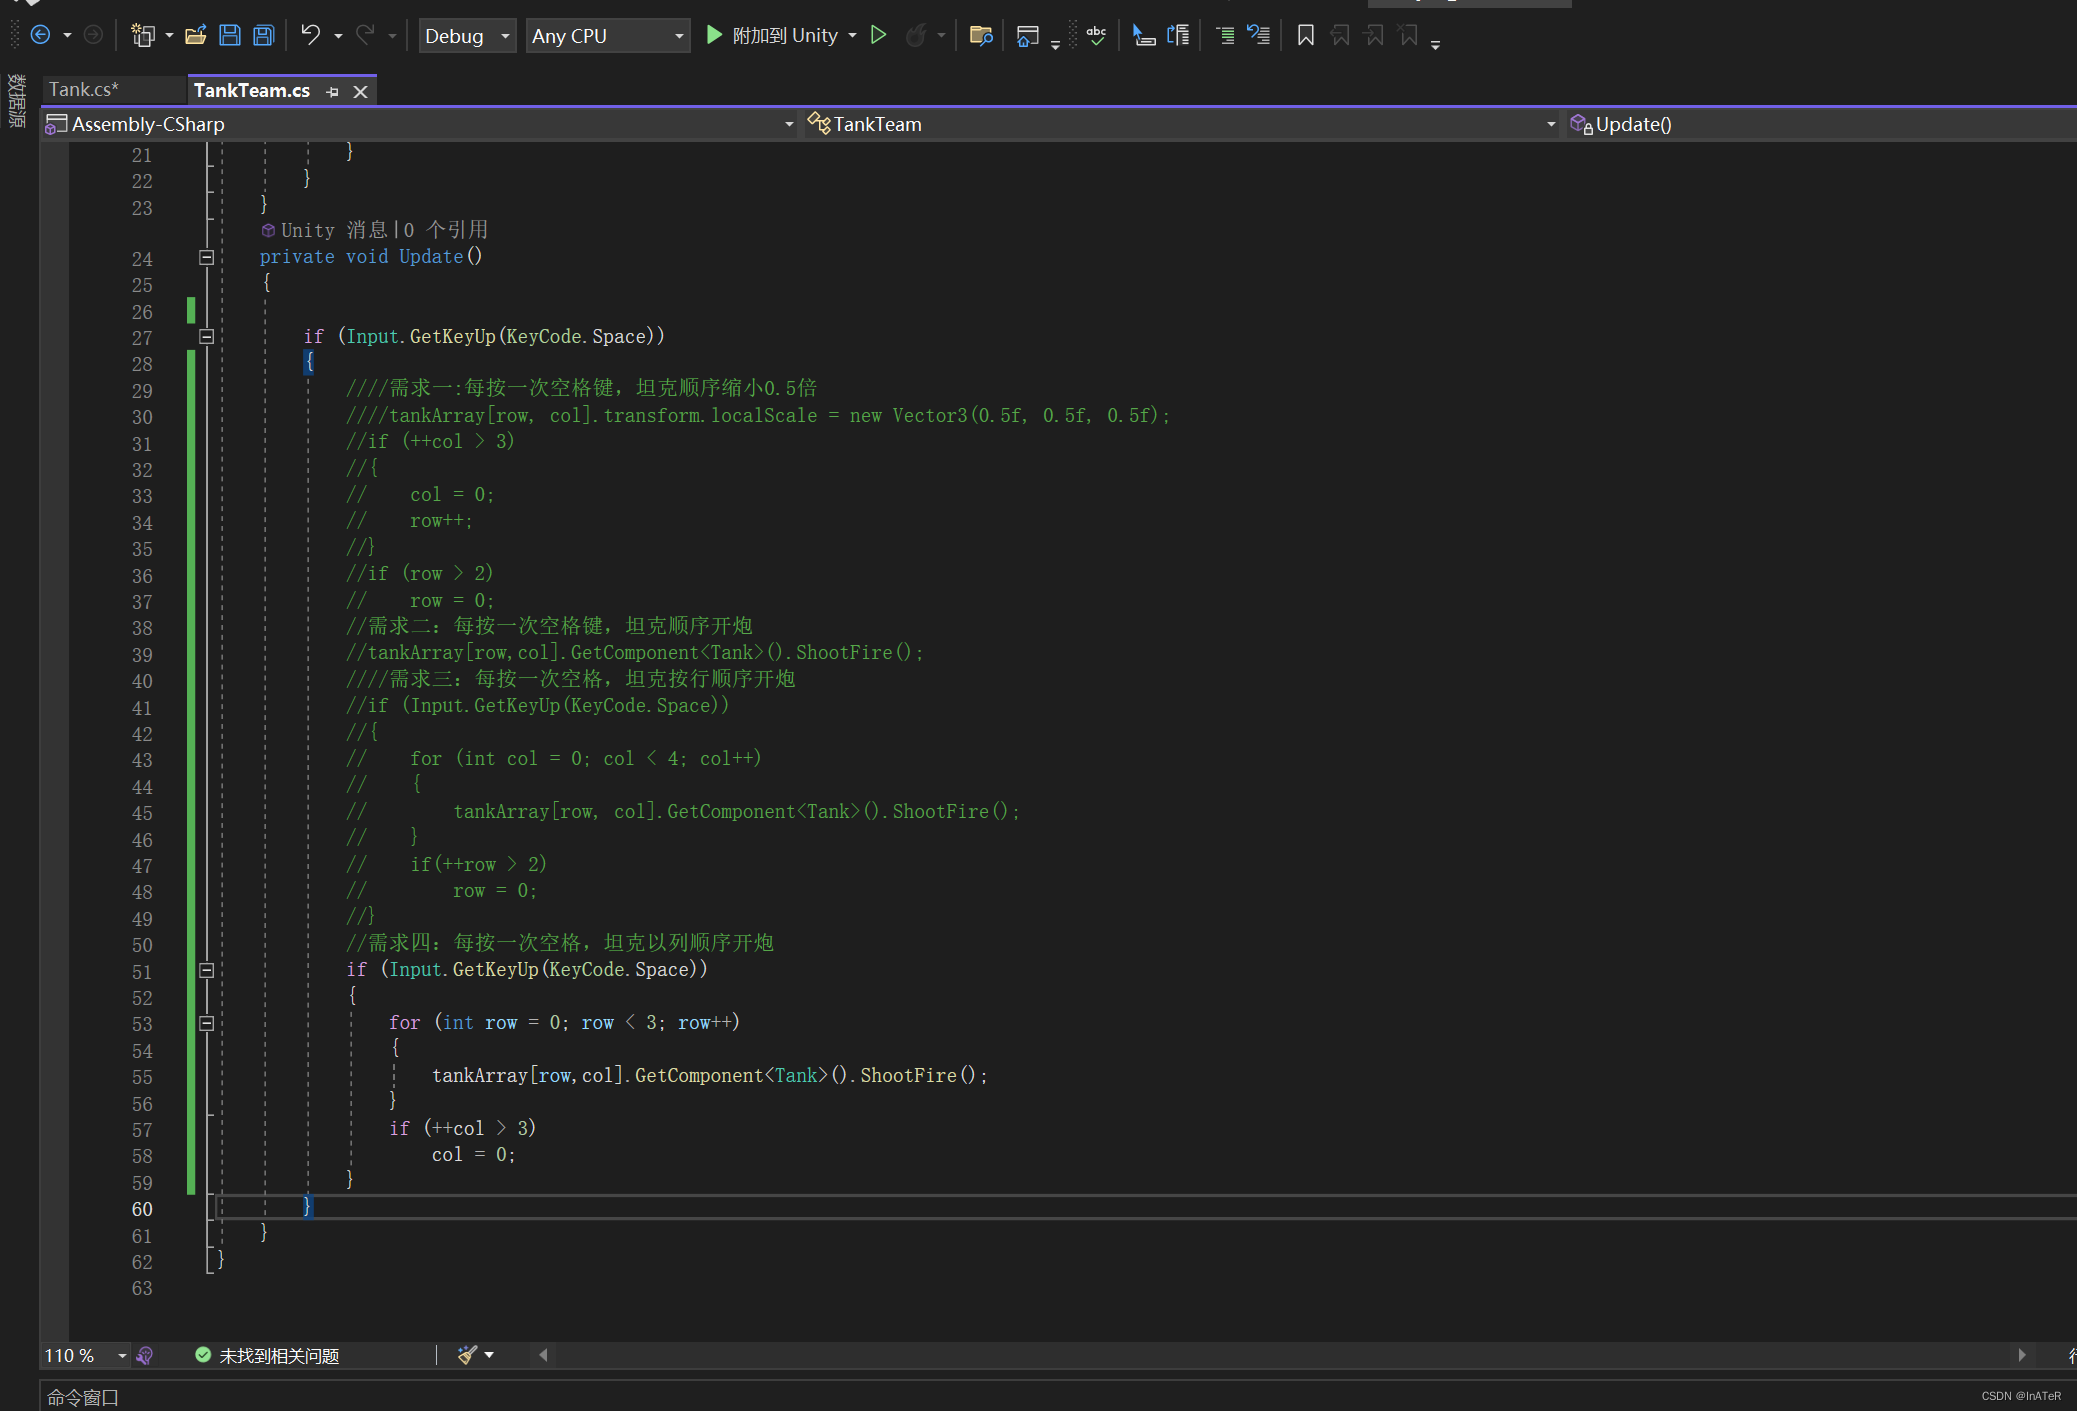This screenshot has height=1411, width=2077.
Task: Open the Any CPU platform dropdown
Action: [x=607, y=35]
